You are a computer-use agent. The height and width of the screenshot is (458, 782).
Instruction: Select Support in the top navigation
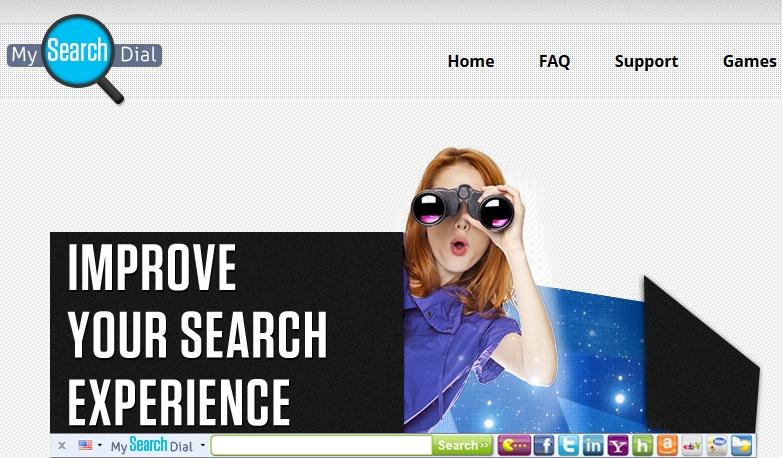(x=646, y=61)
